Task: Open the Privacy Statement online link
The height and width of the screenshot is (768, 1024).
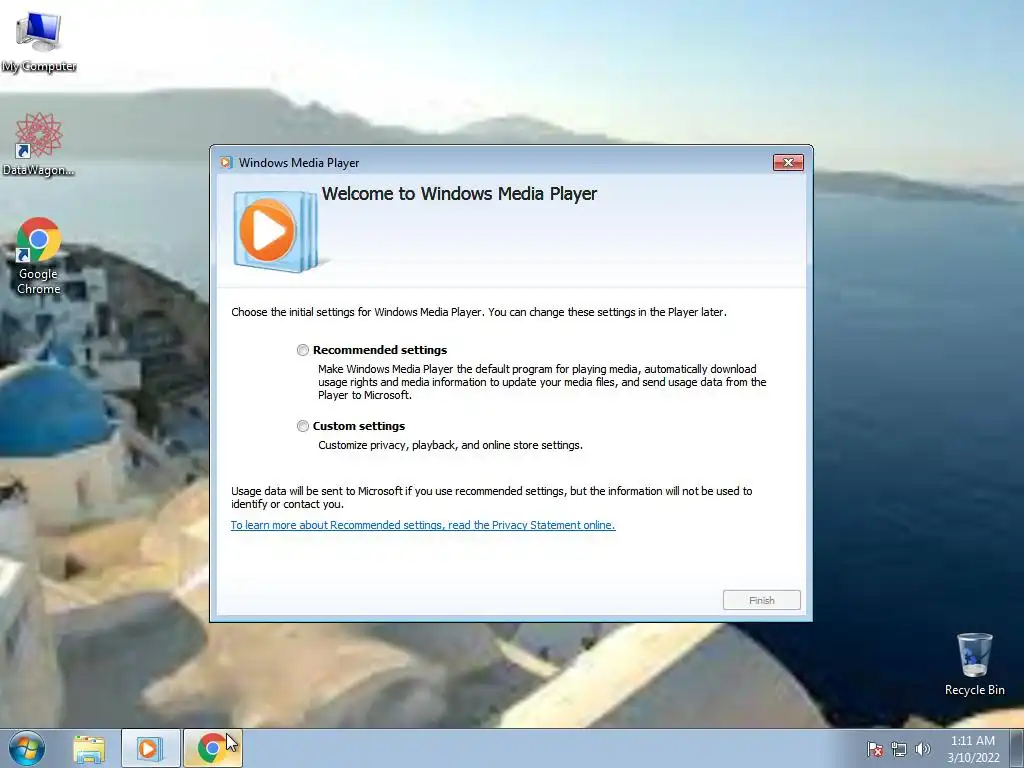Action: [x=423, y=525]
